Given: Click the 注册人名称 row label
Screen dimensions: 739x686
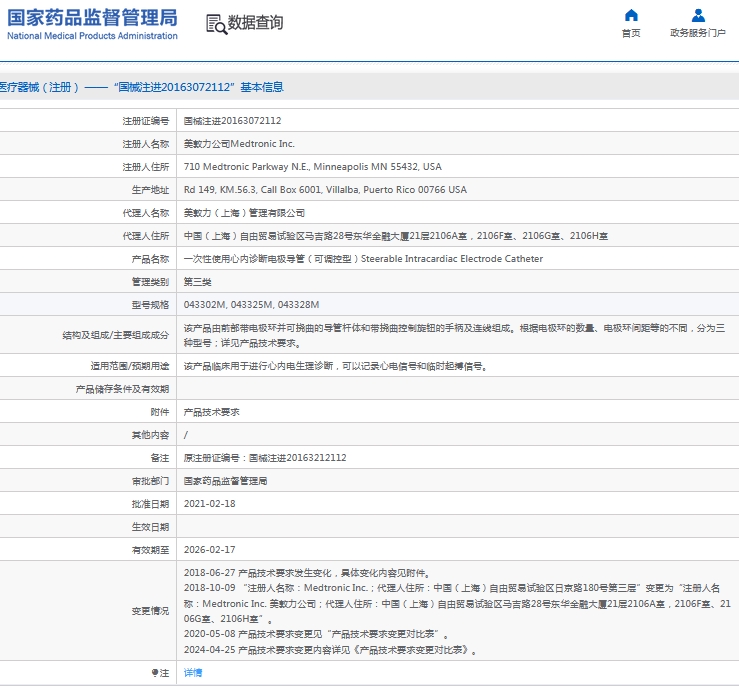Looking at the screenshot, I should pos(146,144).
